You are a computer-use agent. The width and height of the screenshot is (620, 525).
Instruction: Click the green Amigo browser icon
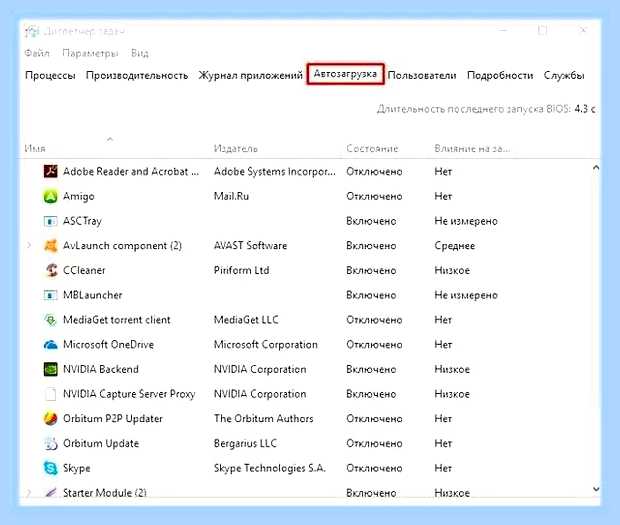click(x=50, y=196)
